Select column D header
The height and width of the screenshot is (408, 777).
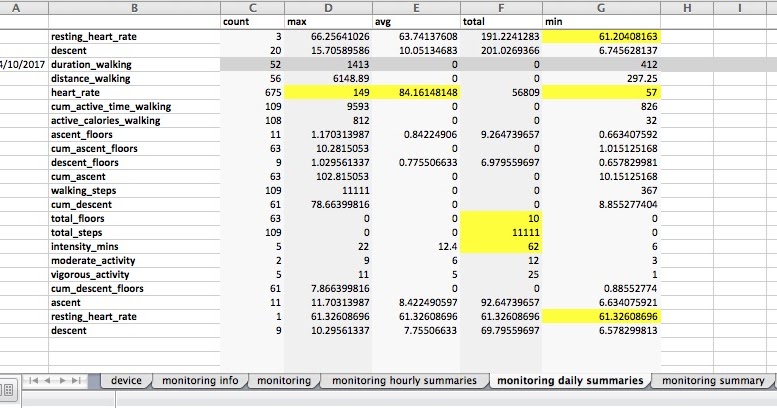point(328,7)
